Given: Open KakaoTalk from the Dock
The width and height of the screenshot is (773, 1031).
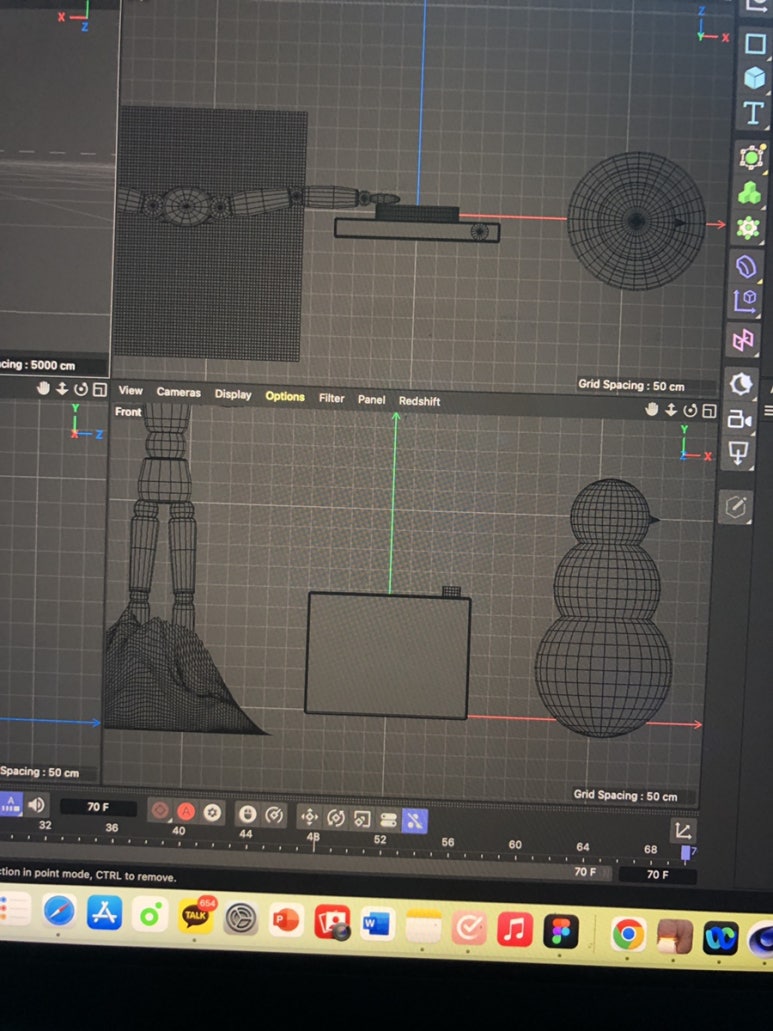Looking at the screenshot, I should 195,916.
